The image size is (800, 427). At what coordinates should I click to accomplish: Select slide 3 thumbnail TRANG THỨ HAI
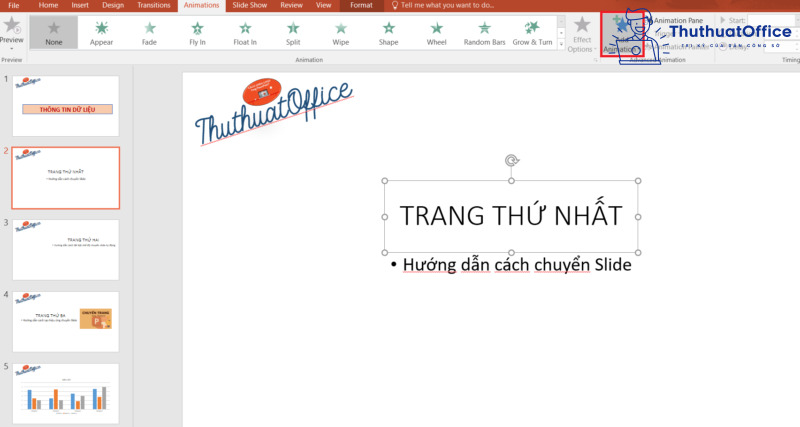pos(66,250)
